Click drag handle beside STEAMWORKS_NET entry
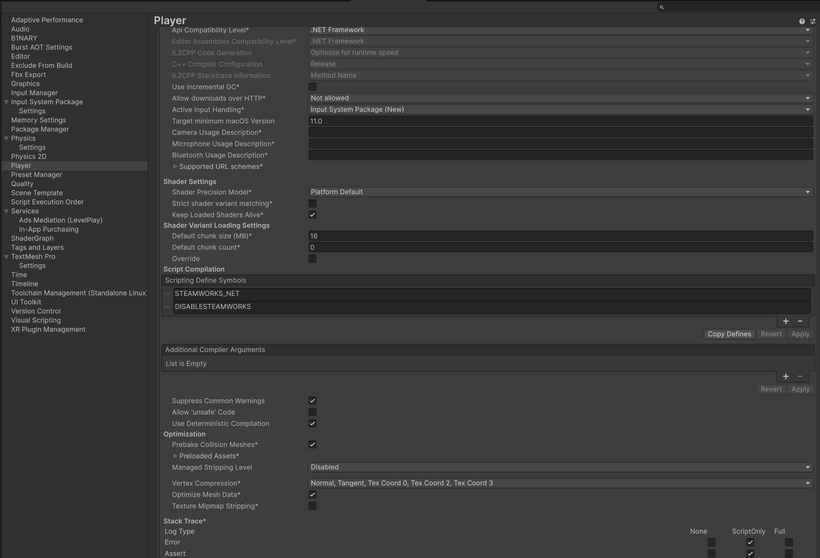Viewport: 820px width, 558px height. tap(168, 294)
